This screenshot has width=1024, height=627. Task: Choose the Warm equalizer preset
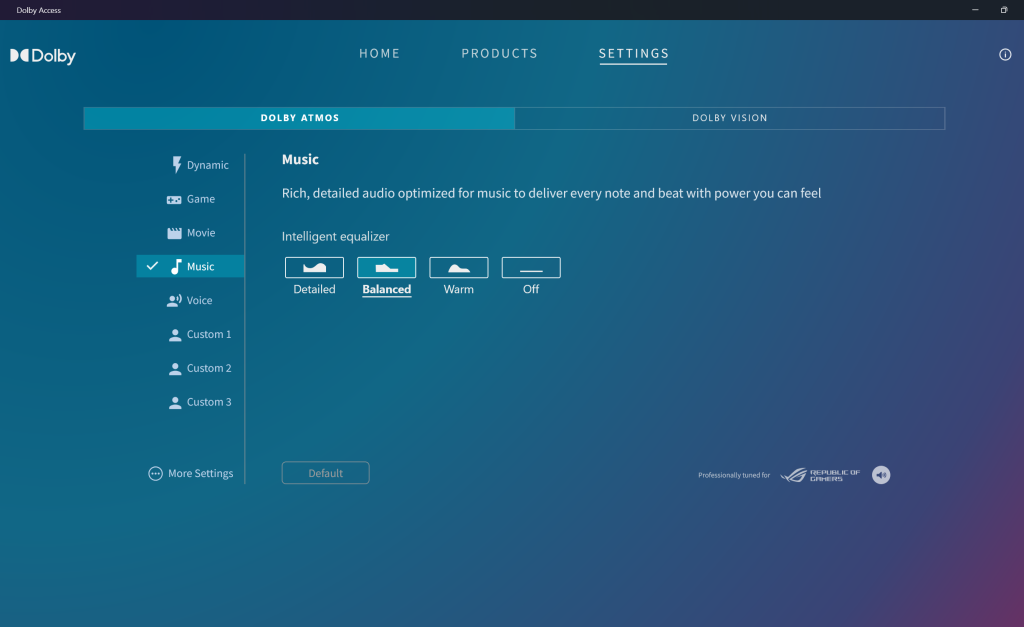point(458,268)
